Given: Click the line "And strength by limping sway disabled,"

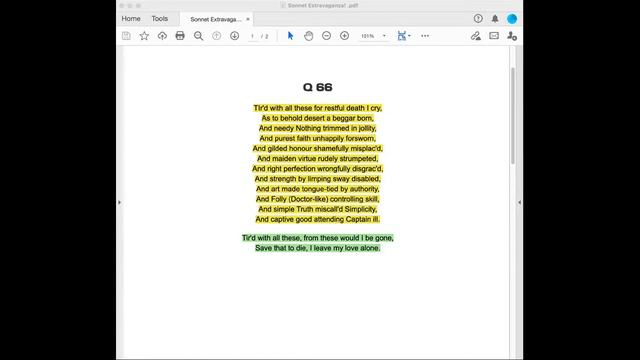Looking at the screenshot, I should [x=318, y=179].
